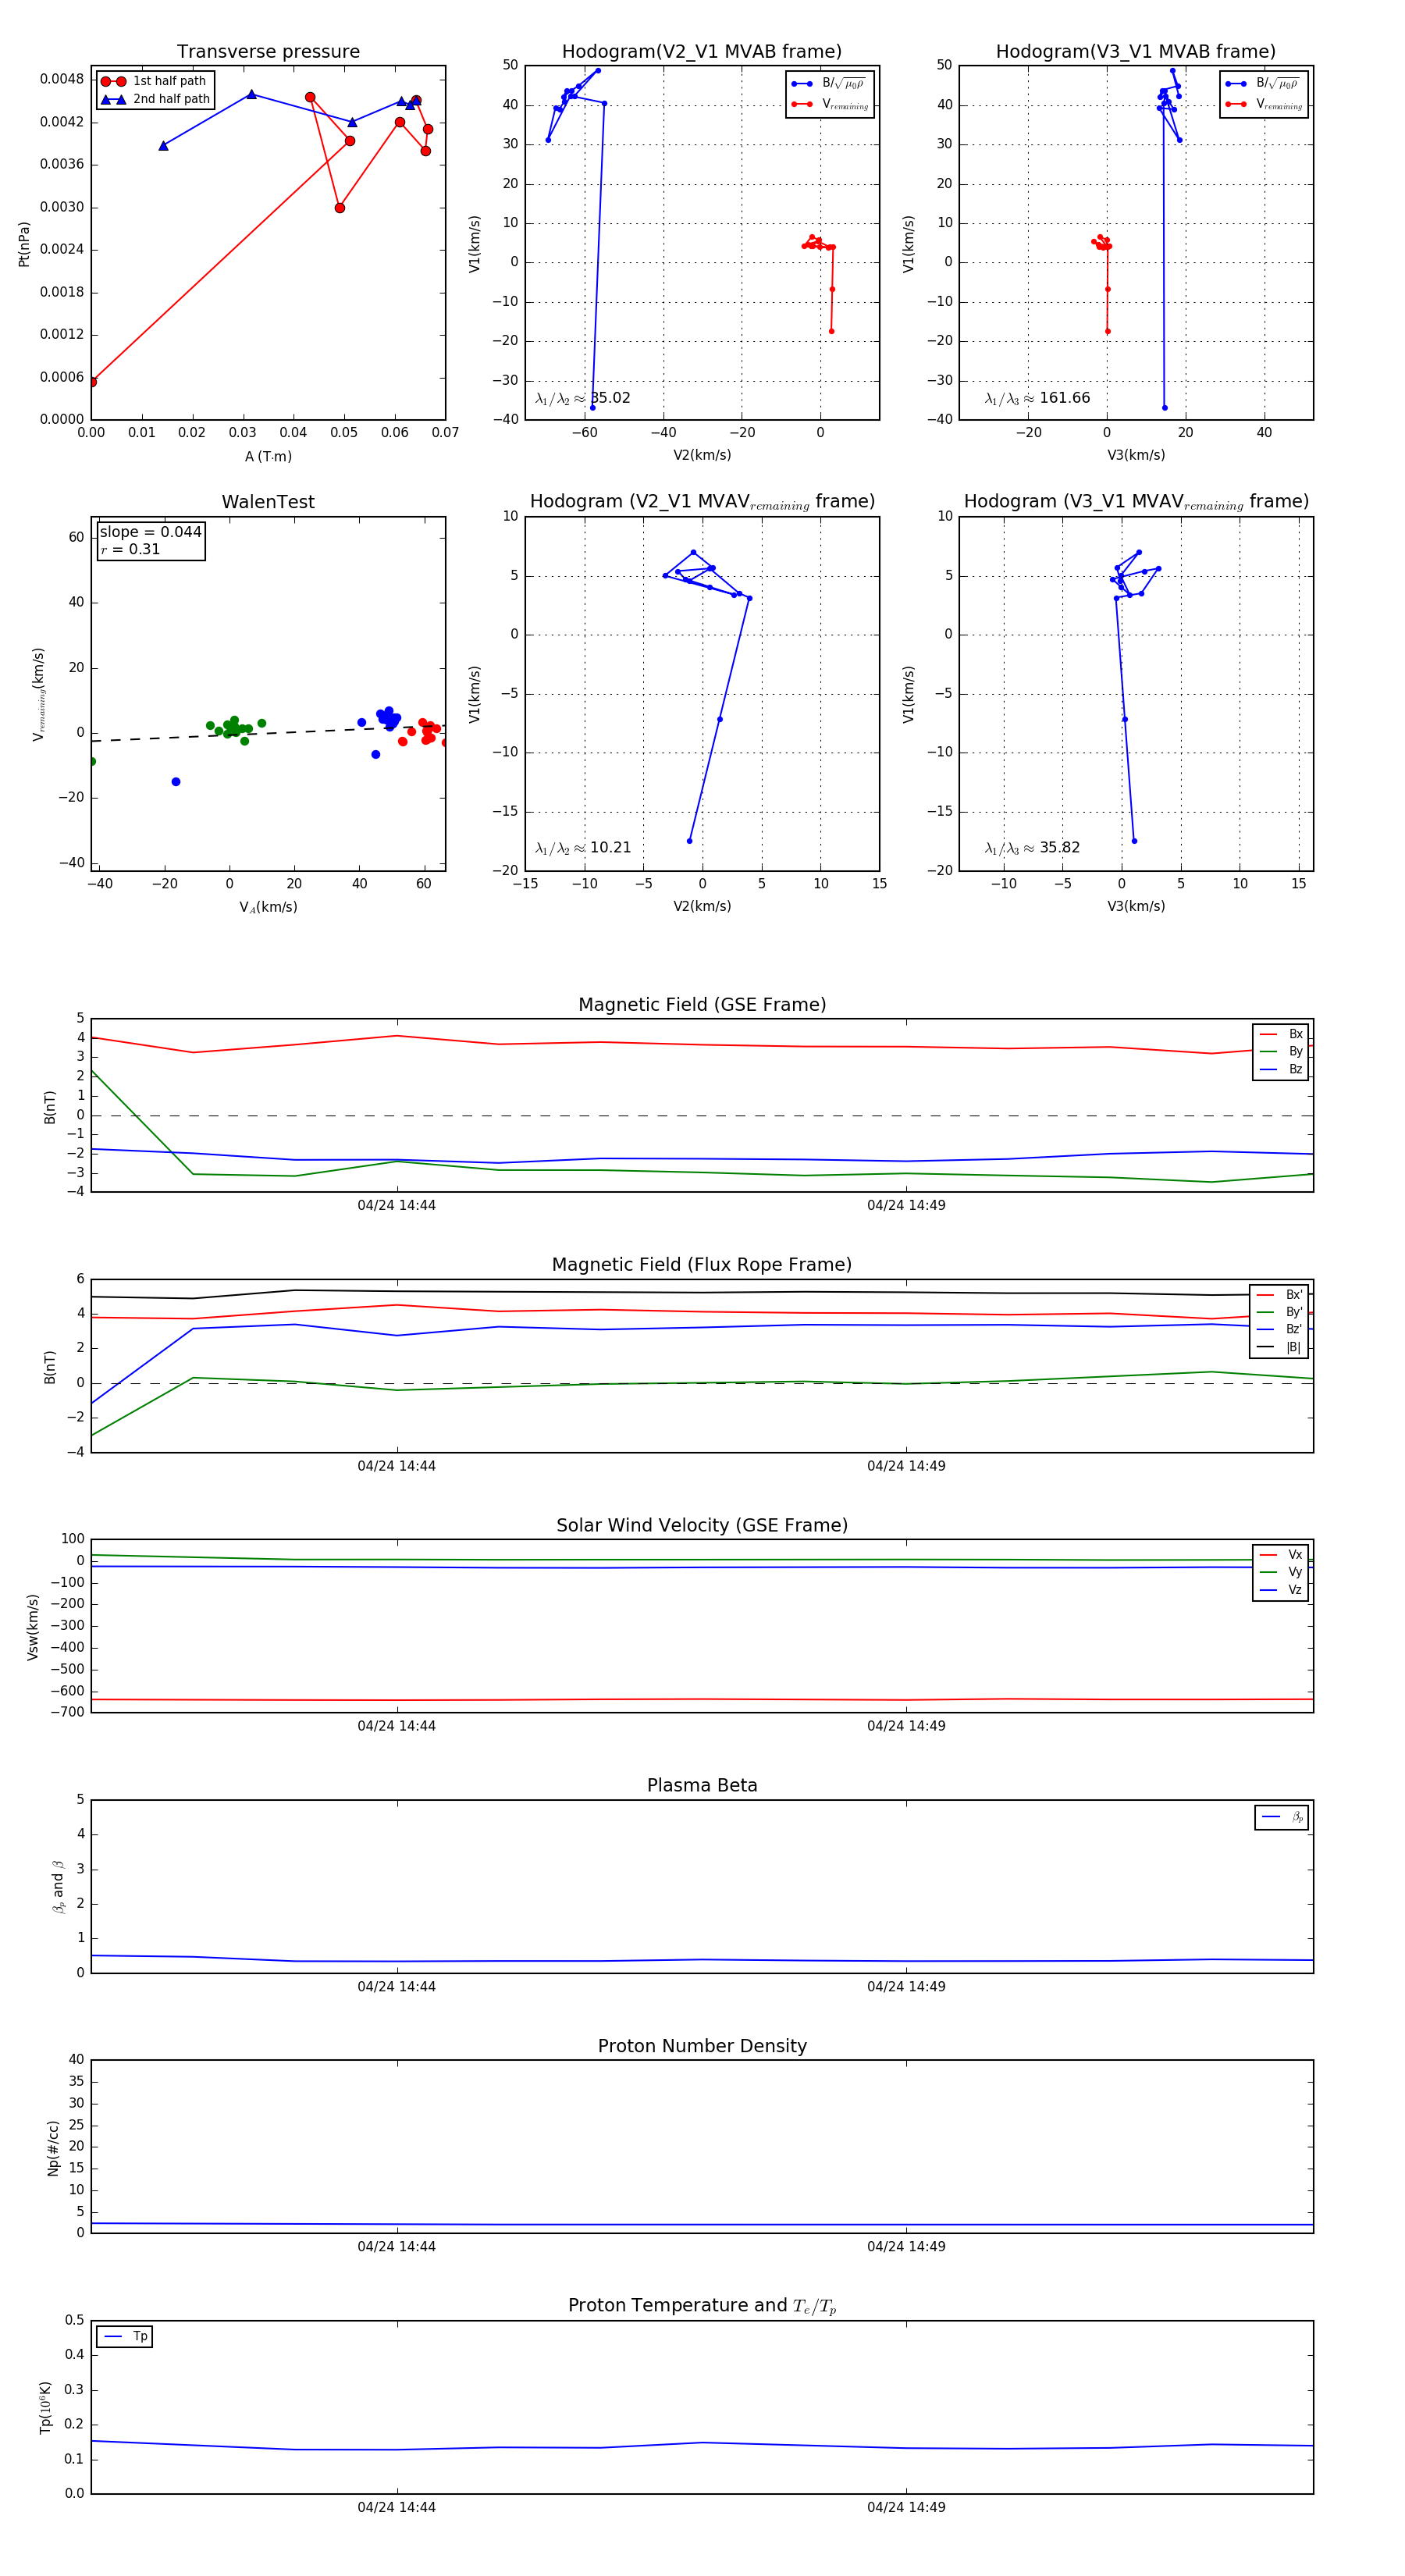The width and height of the screenshot is (1405, 2576).
Task: Select the Vz legend entry
Action: tap(1281, 1590)
